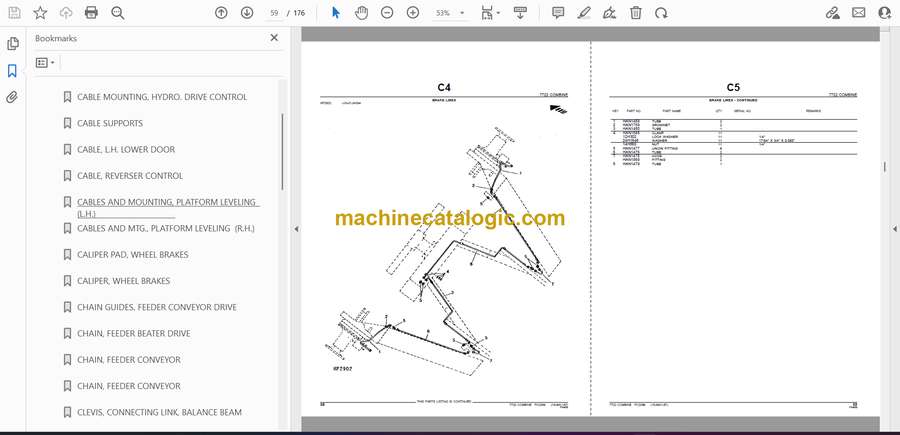
Task: Open page thumbnails panel
Action: [x=13, y=44]
